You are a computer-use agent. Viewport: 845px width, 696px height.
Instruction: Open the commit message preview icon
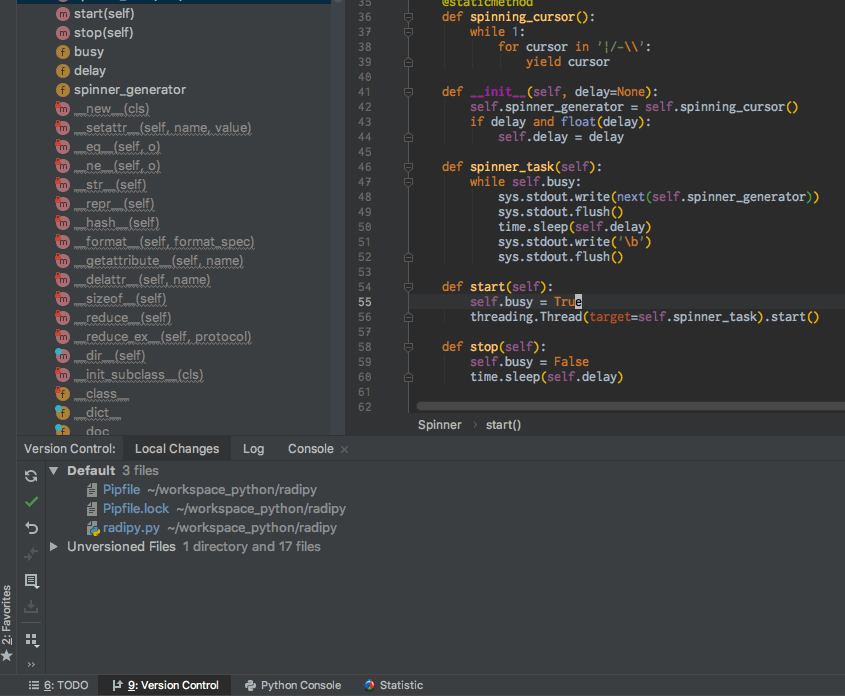click(30, 581)
